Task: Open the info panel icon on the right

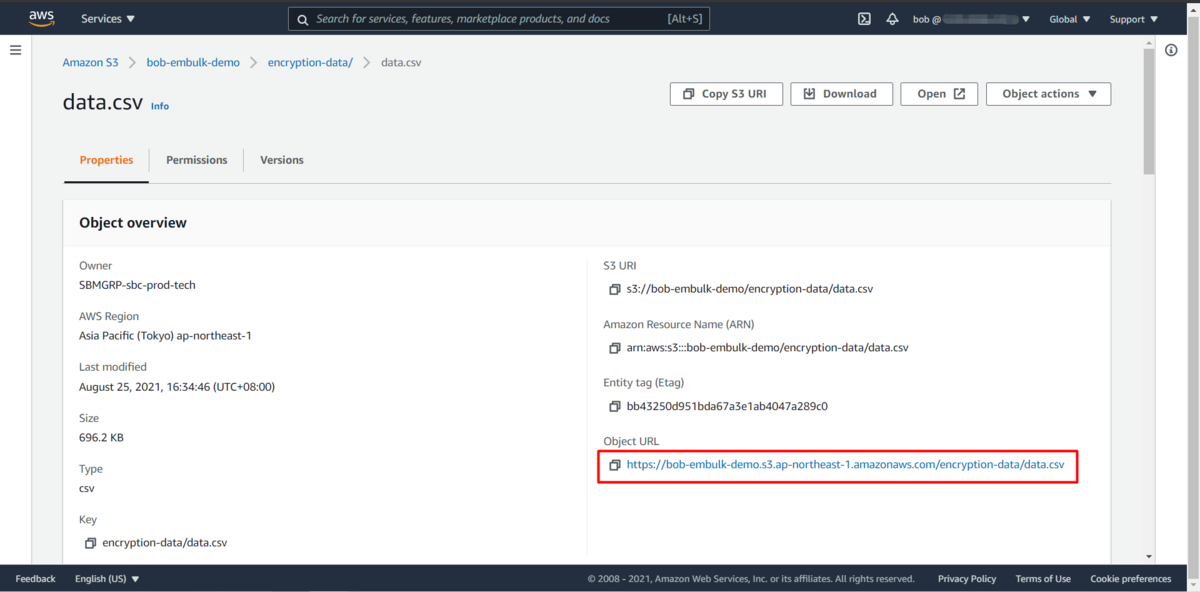Action: [x=1171, y=49]
